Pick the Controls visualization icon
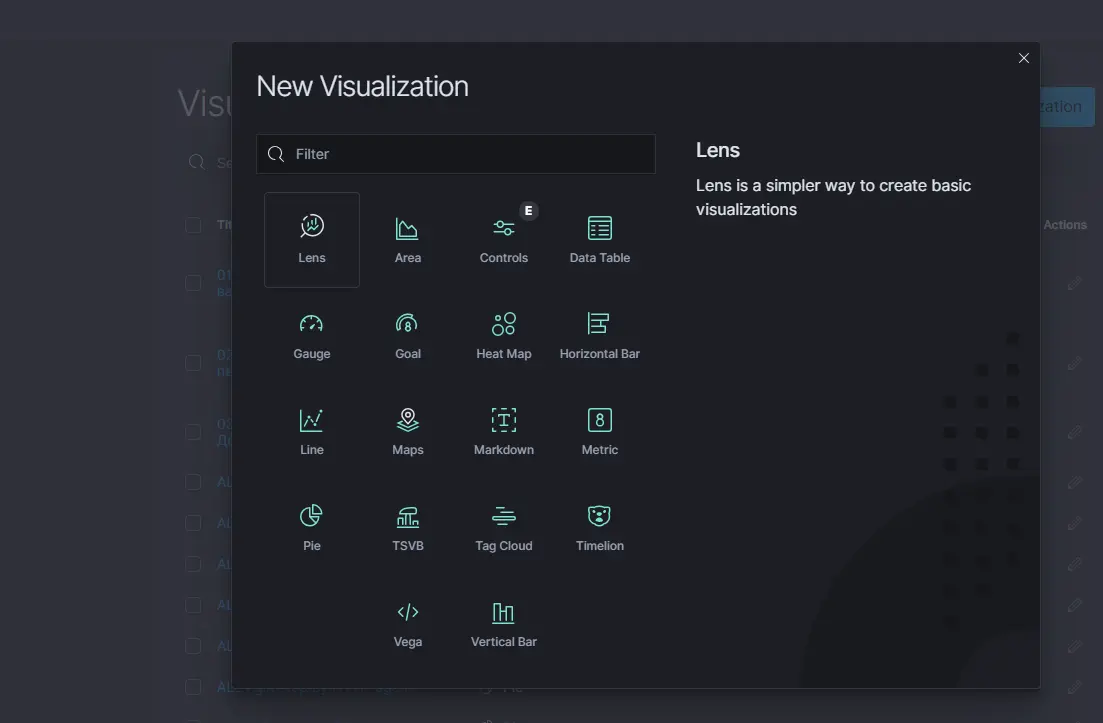 (x=504, y=239)
